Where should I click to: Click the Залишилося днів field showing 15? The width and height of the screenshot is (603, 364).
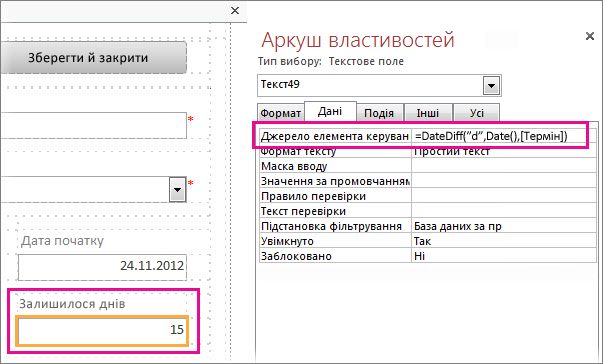(x=102, y=330)
